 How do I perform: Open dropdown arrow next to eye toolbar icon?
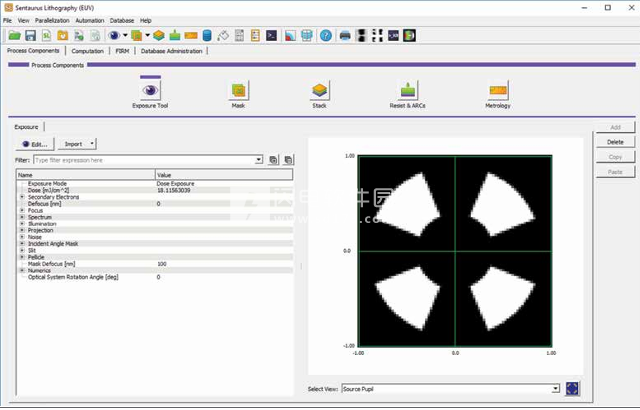pyautogui.click(x=125, y=35)
